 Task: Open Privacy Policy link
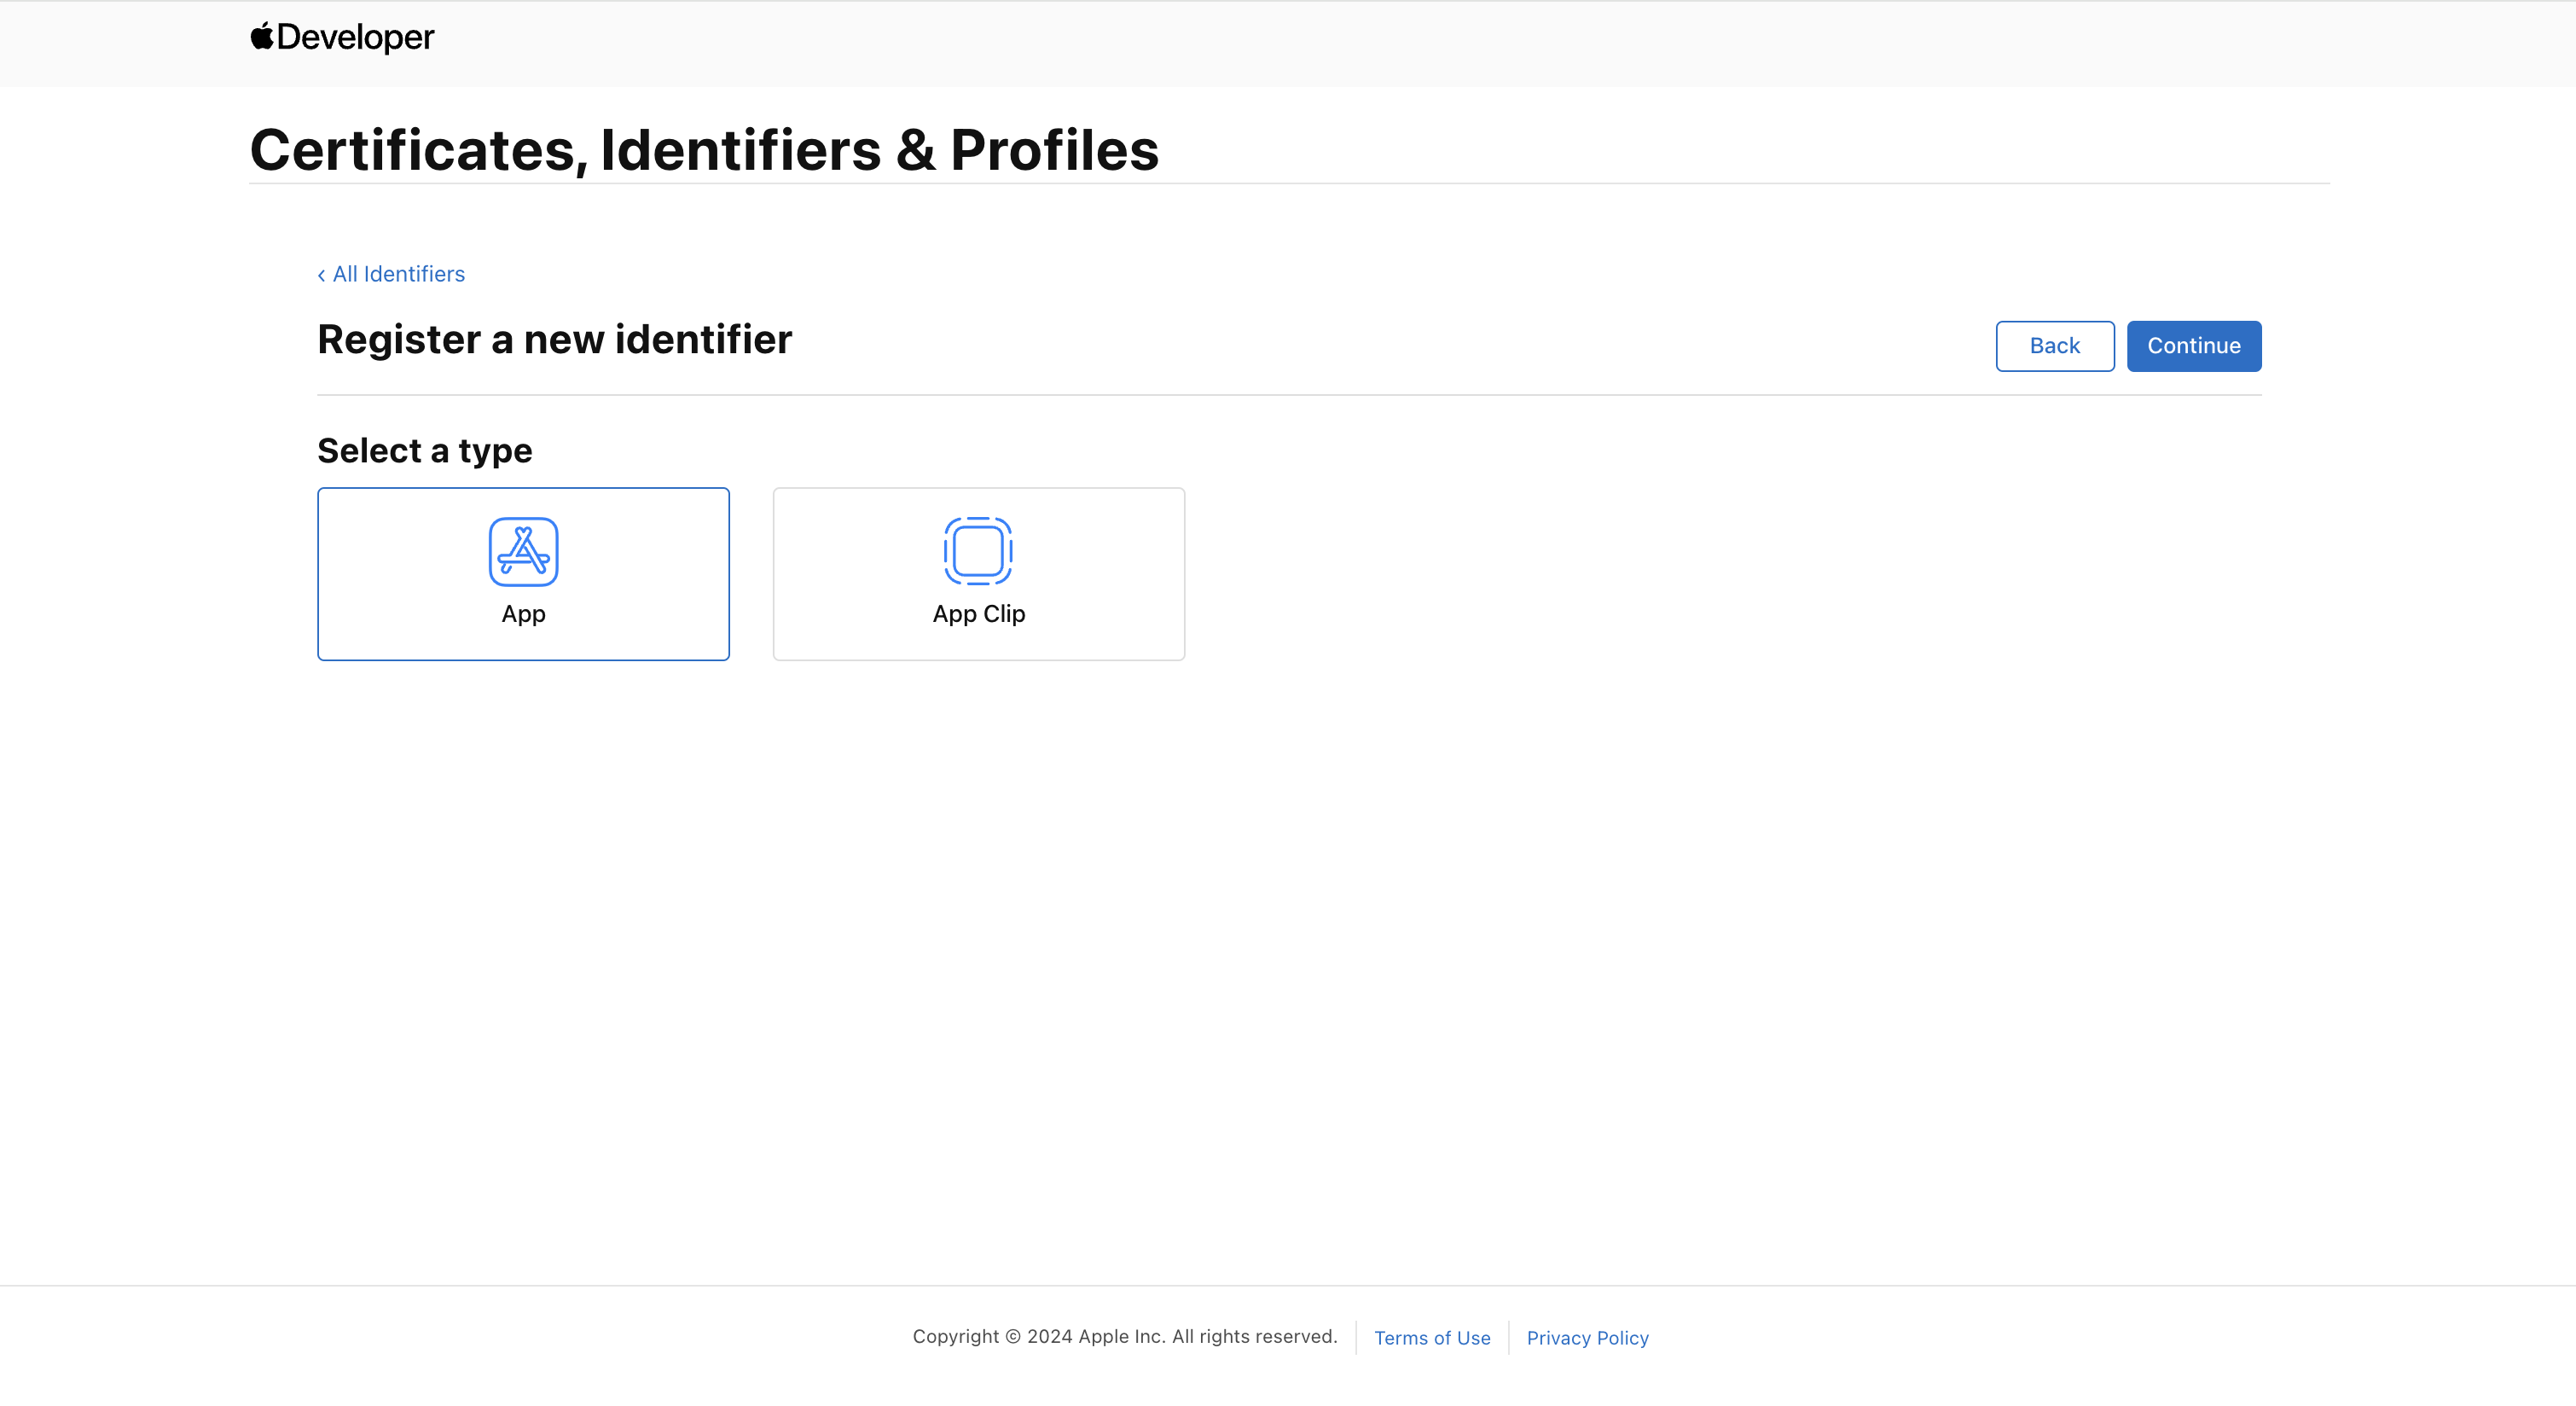(x=1587, y=1338)
